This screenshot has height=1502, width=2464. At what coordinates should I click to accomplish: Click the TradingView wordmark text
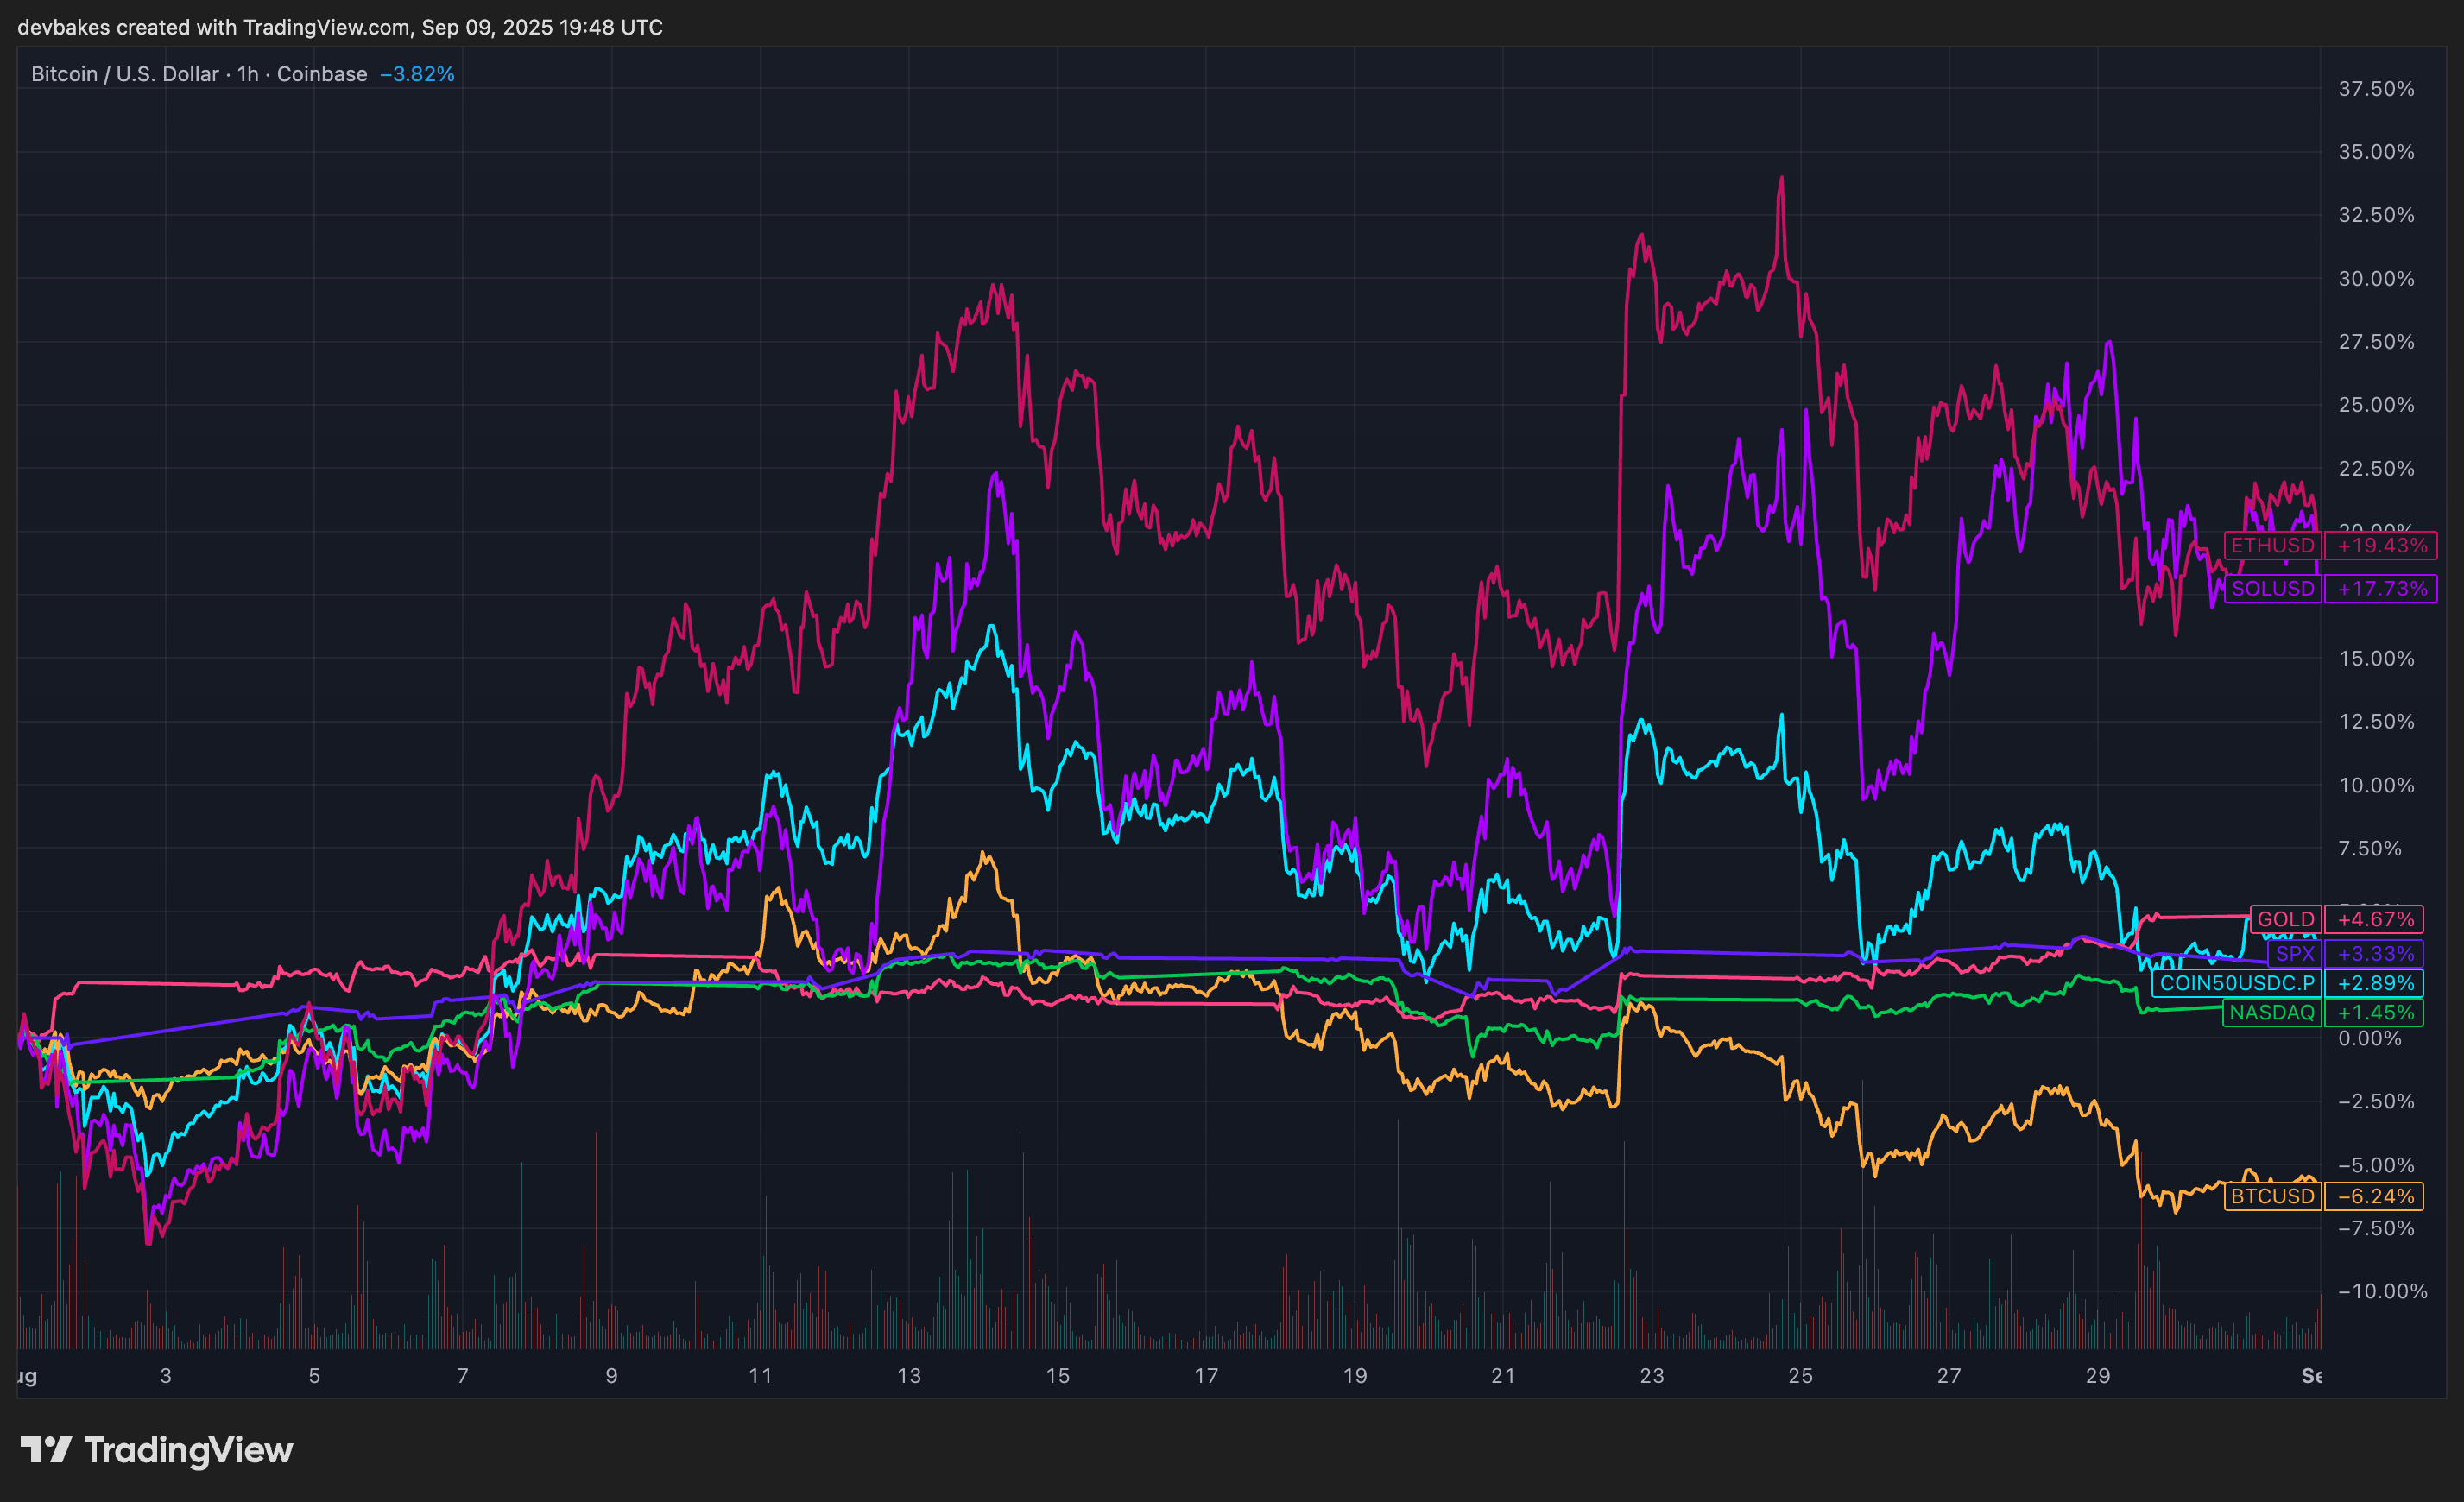[188, 1450]
